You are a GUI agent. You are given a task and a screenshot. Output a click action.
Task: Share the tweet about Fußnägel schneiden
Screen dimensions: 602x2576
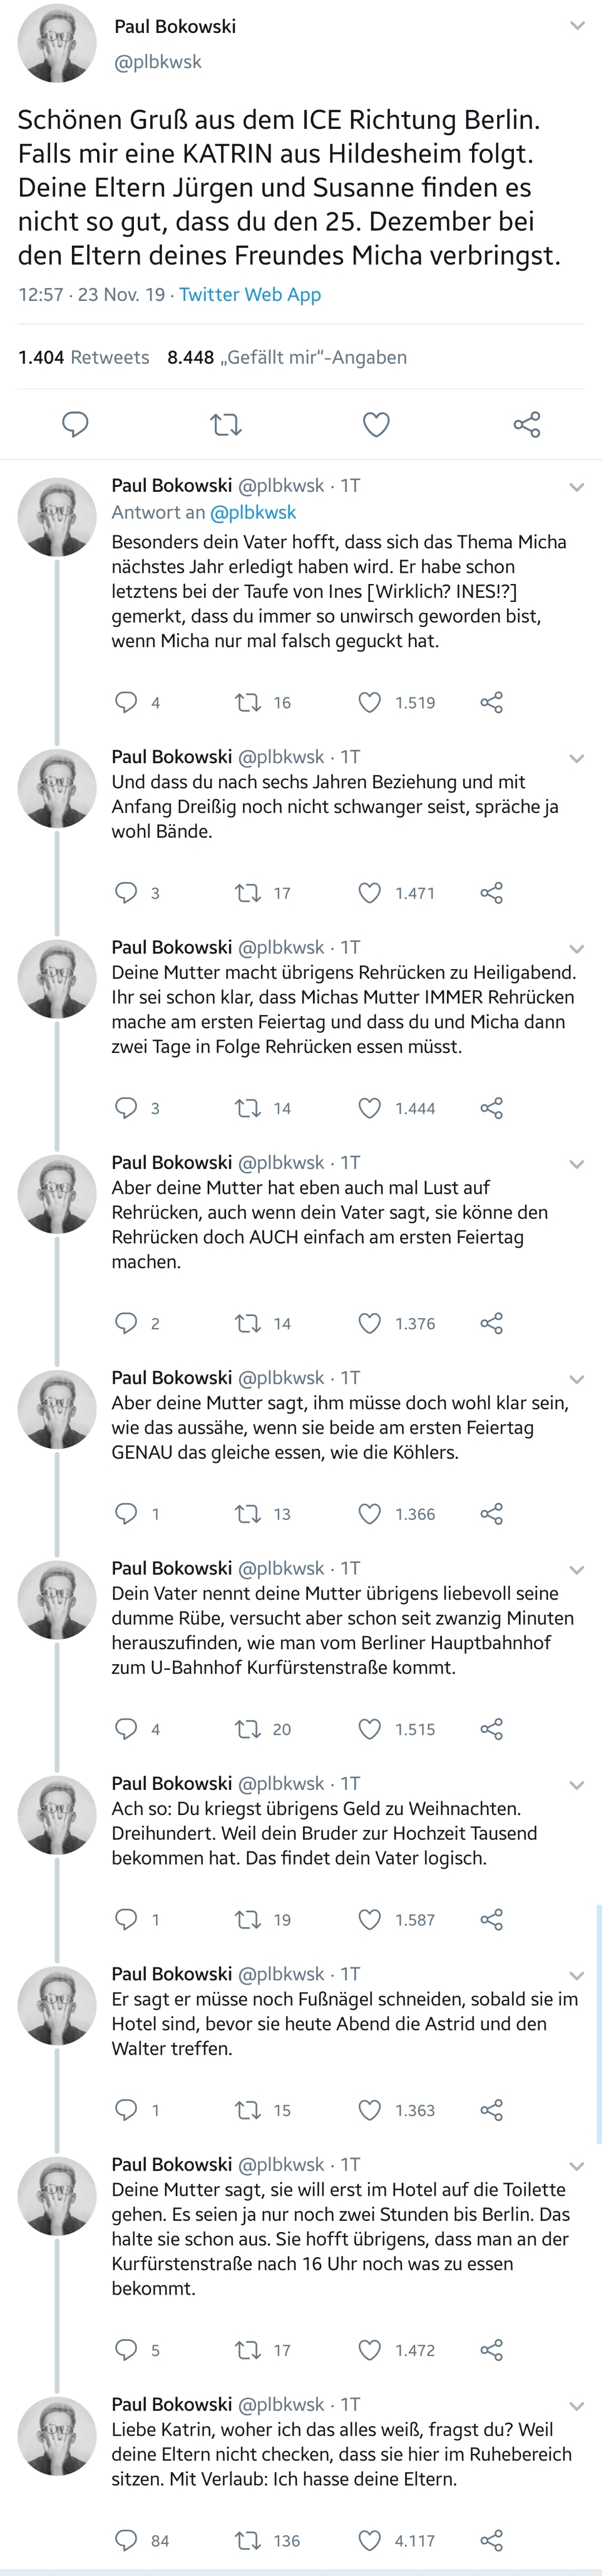(x=491, y=2110)
